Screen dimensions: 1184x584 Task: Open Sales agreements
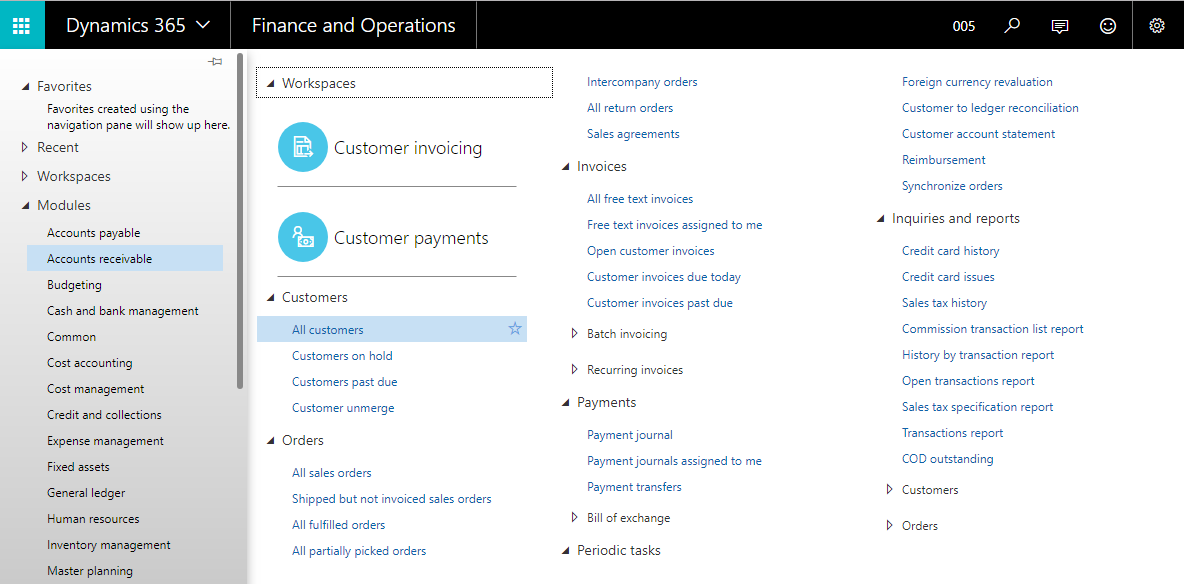tap(633, 134)
